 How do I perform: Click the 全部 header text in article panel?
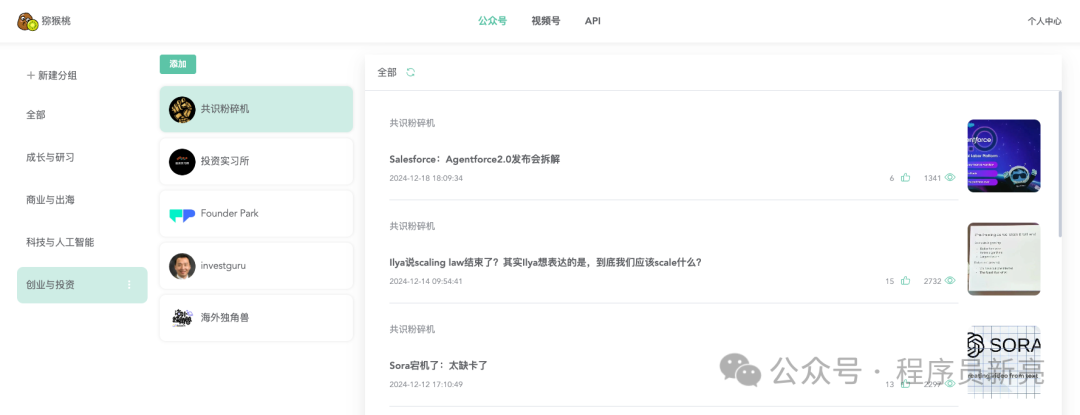click(x=387, y=72)
